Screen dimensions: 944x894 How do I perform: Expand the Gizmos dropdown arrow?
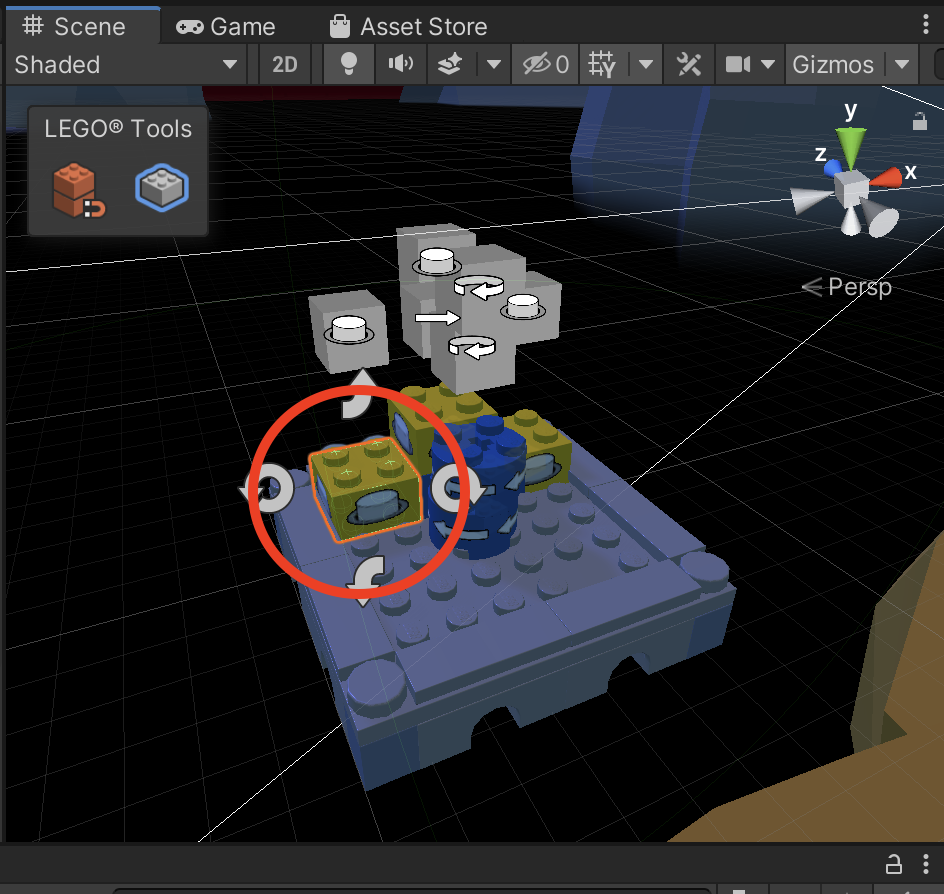[x=901, y=64]
